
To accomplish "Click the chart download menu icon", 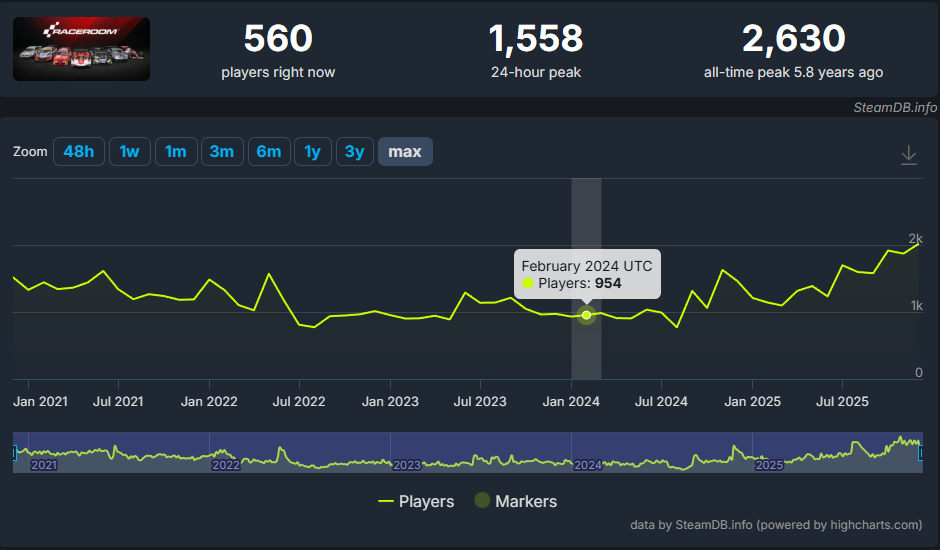I will (908, 155).
